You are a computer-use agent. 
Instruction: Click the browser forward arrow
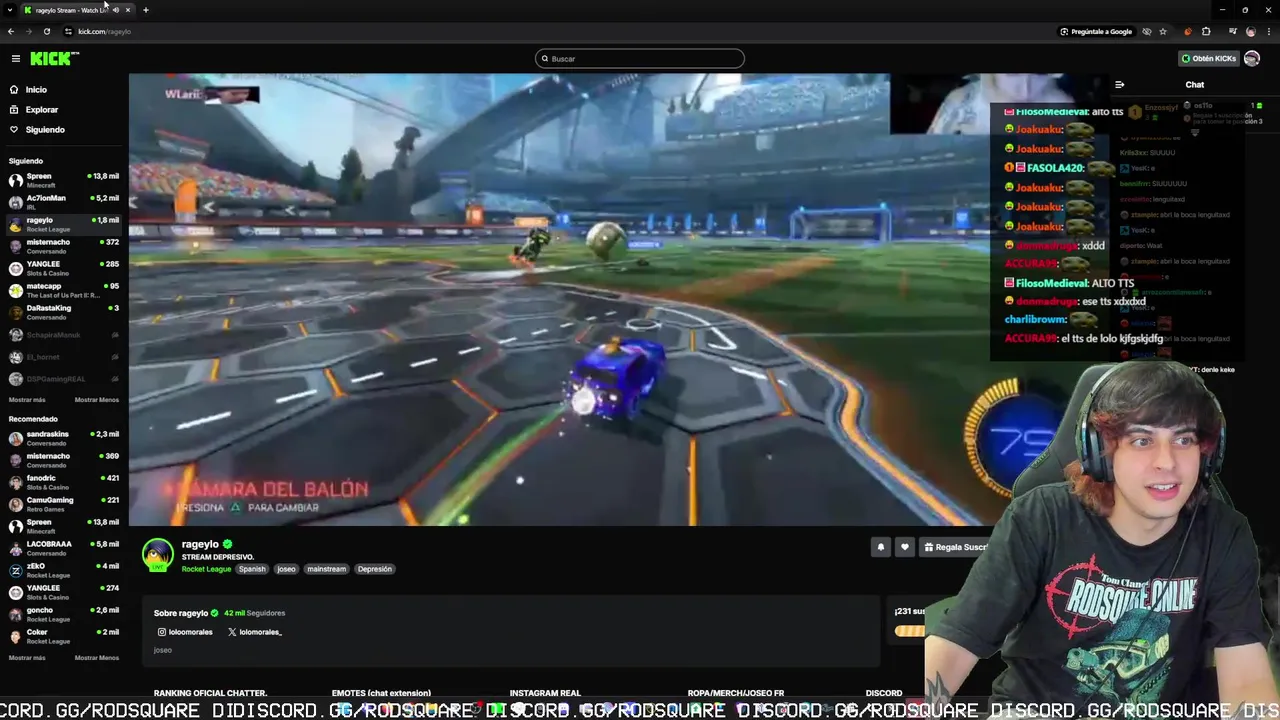coord(28,32)
